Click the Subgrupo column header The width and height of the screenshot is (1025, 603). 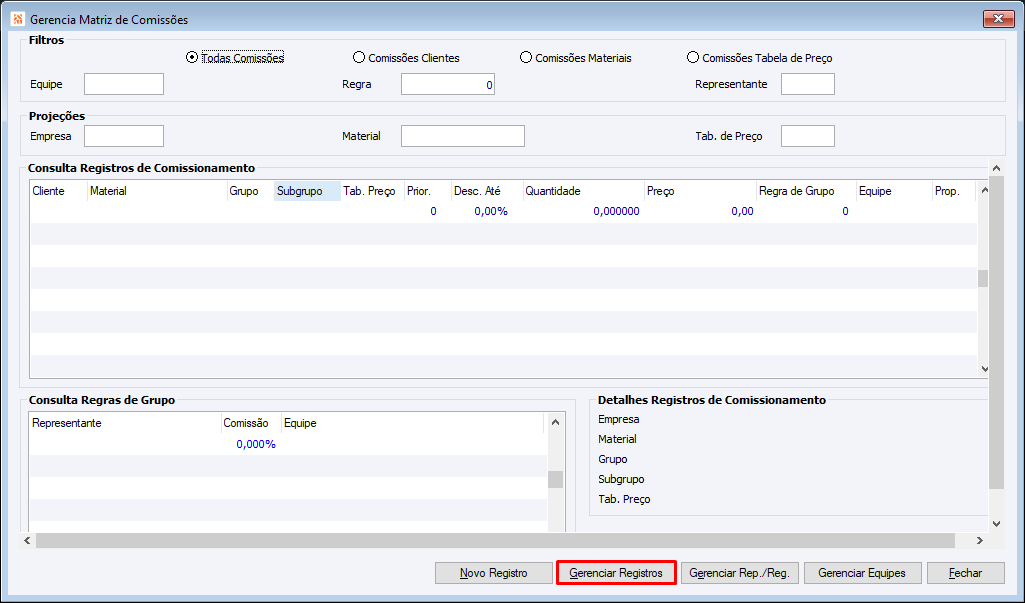[x=307, y=191]
